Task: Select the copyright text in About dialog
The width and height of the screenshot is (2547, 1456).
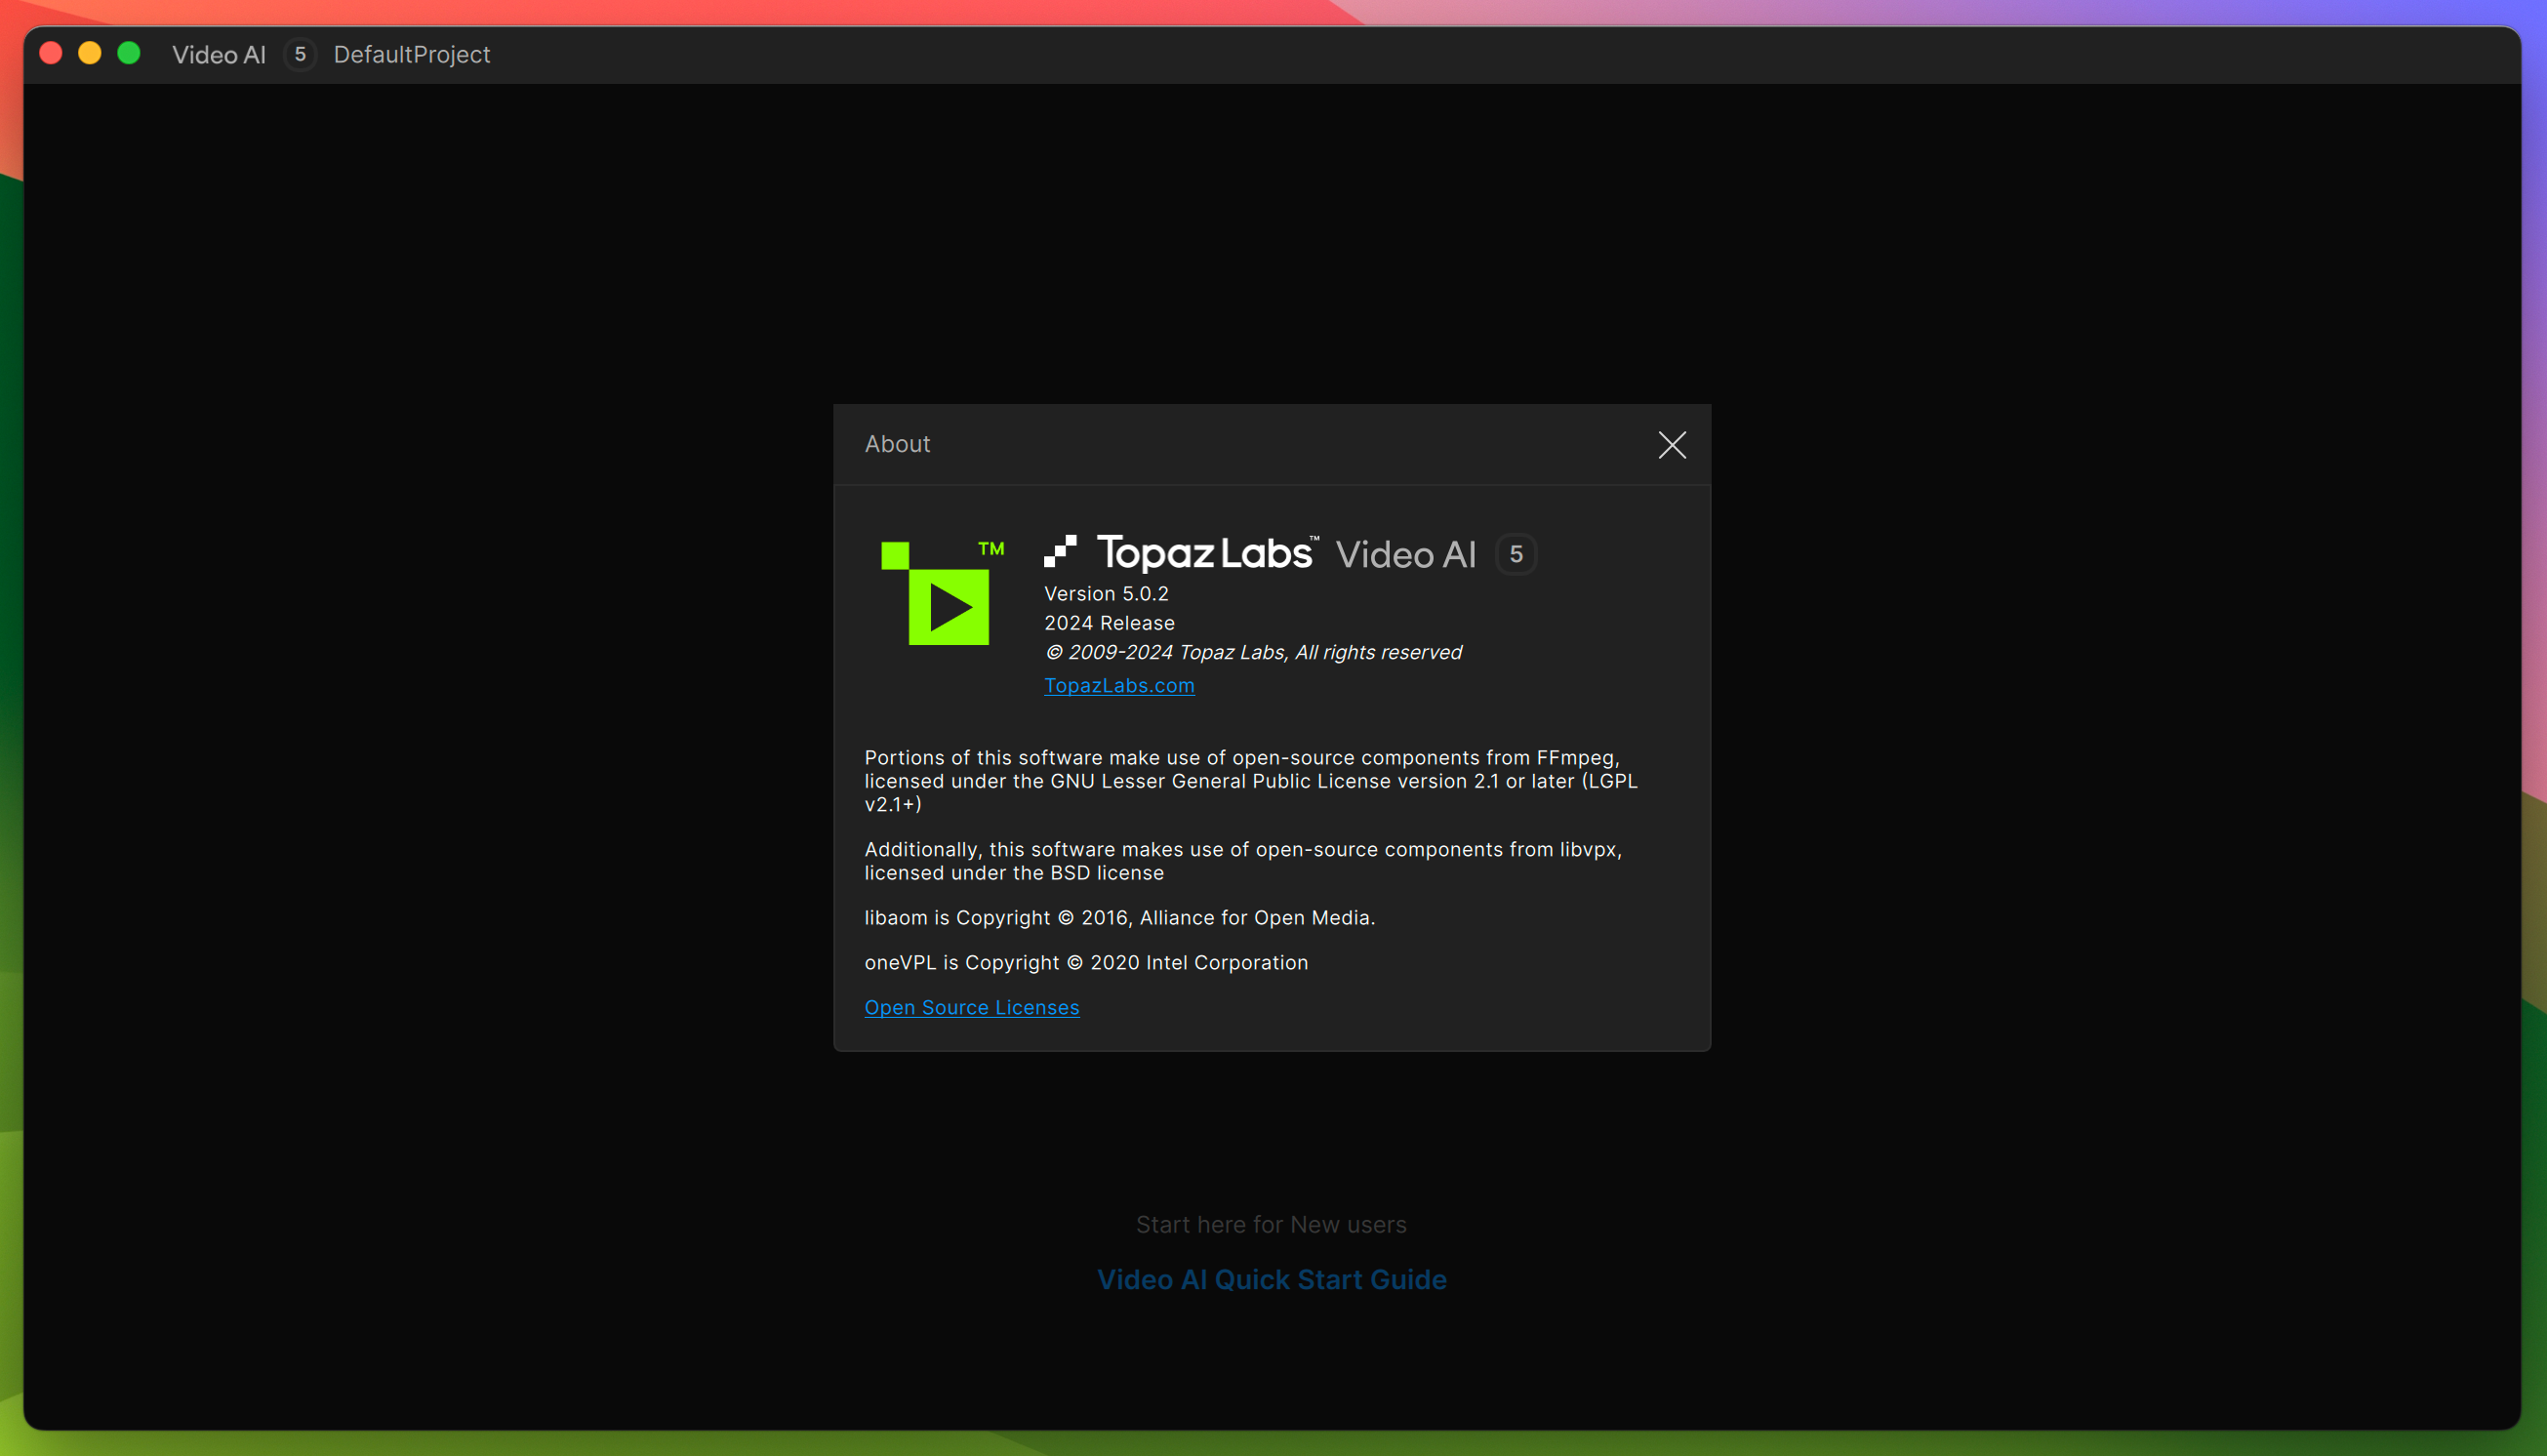Action: point(1252,653)
